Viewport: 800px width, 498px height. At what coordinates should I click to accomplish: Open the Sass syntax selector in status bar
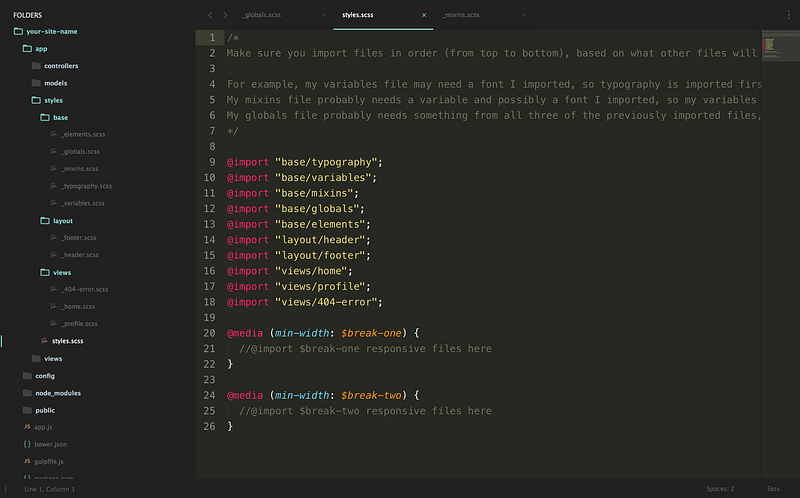click(773, 489)
